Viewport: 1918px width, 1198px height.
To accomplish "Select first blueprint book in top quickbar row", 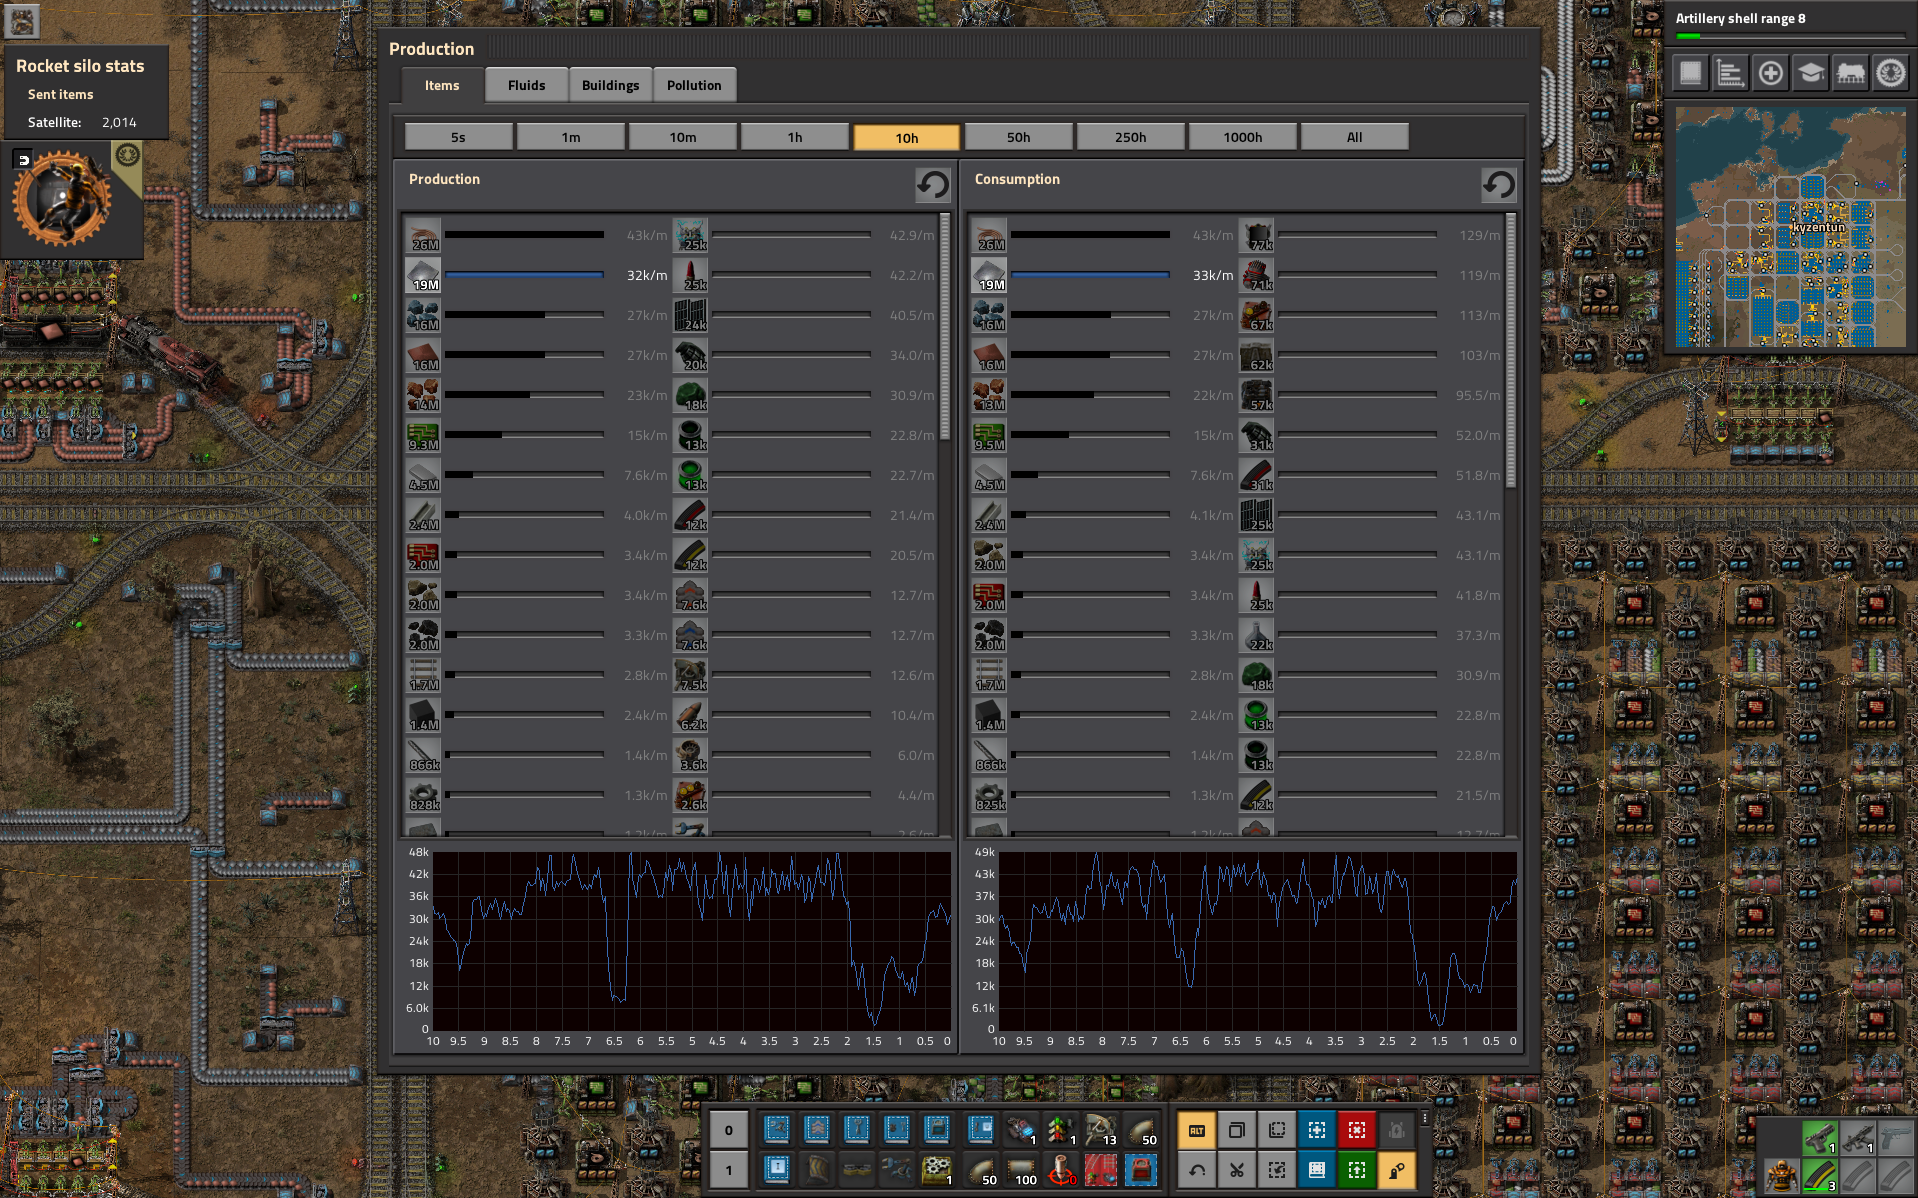I will [x=777, y=1130].
